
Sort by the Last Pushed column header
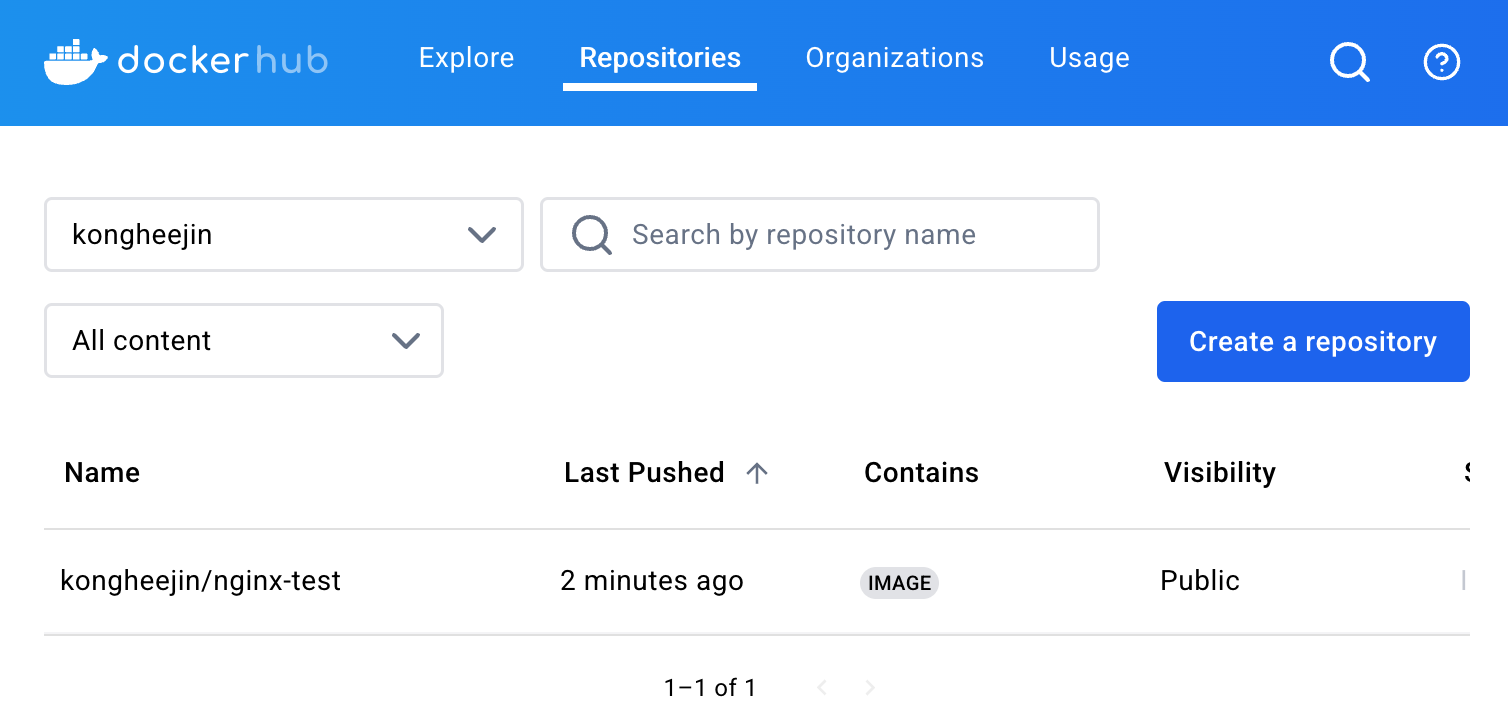click(x=644, y=473)
